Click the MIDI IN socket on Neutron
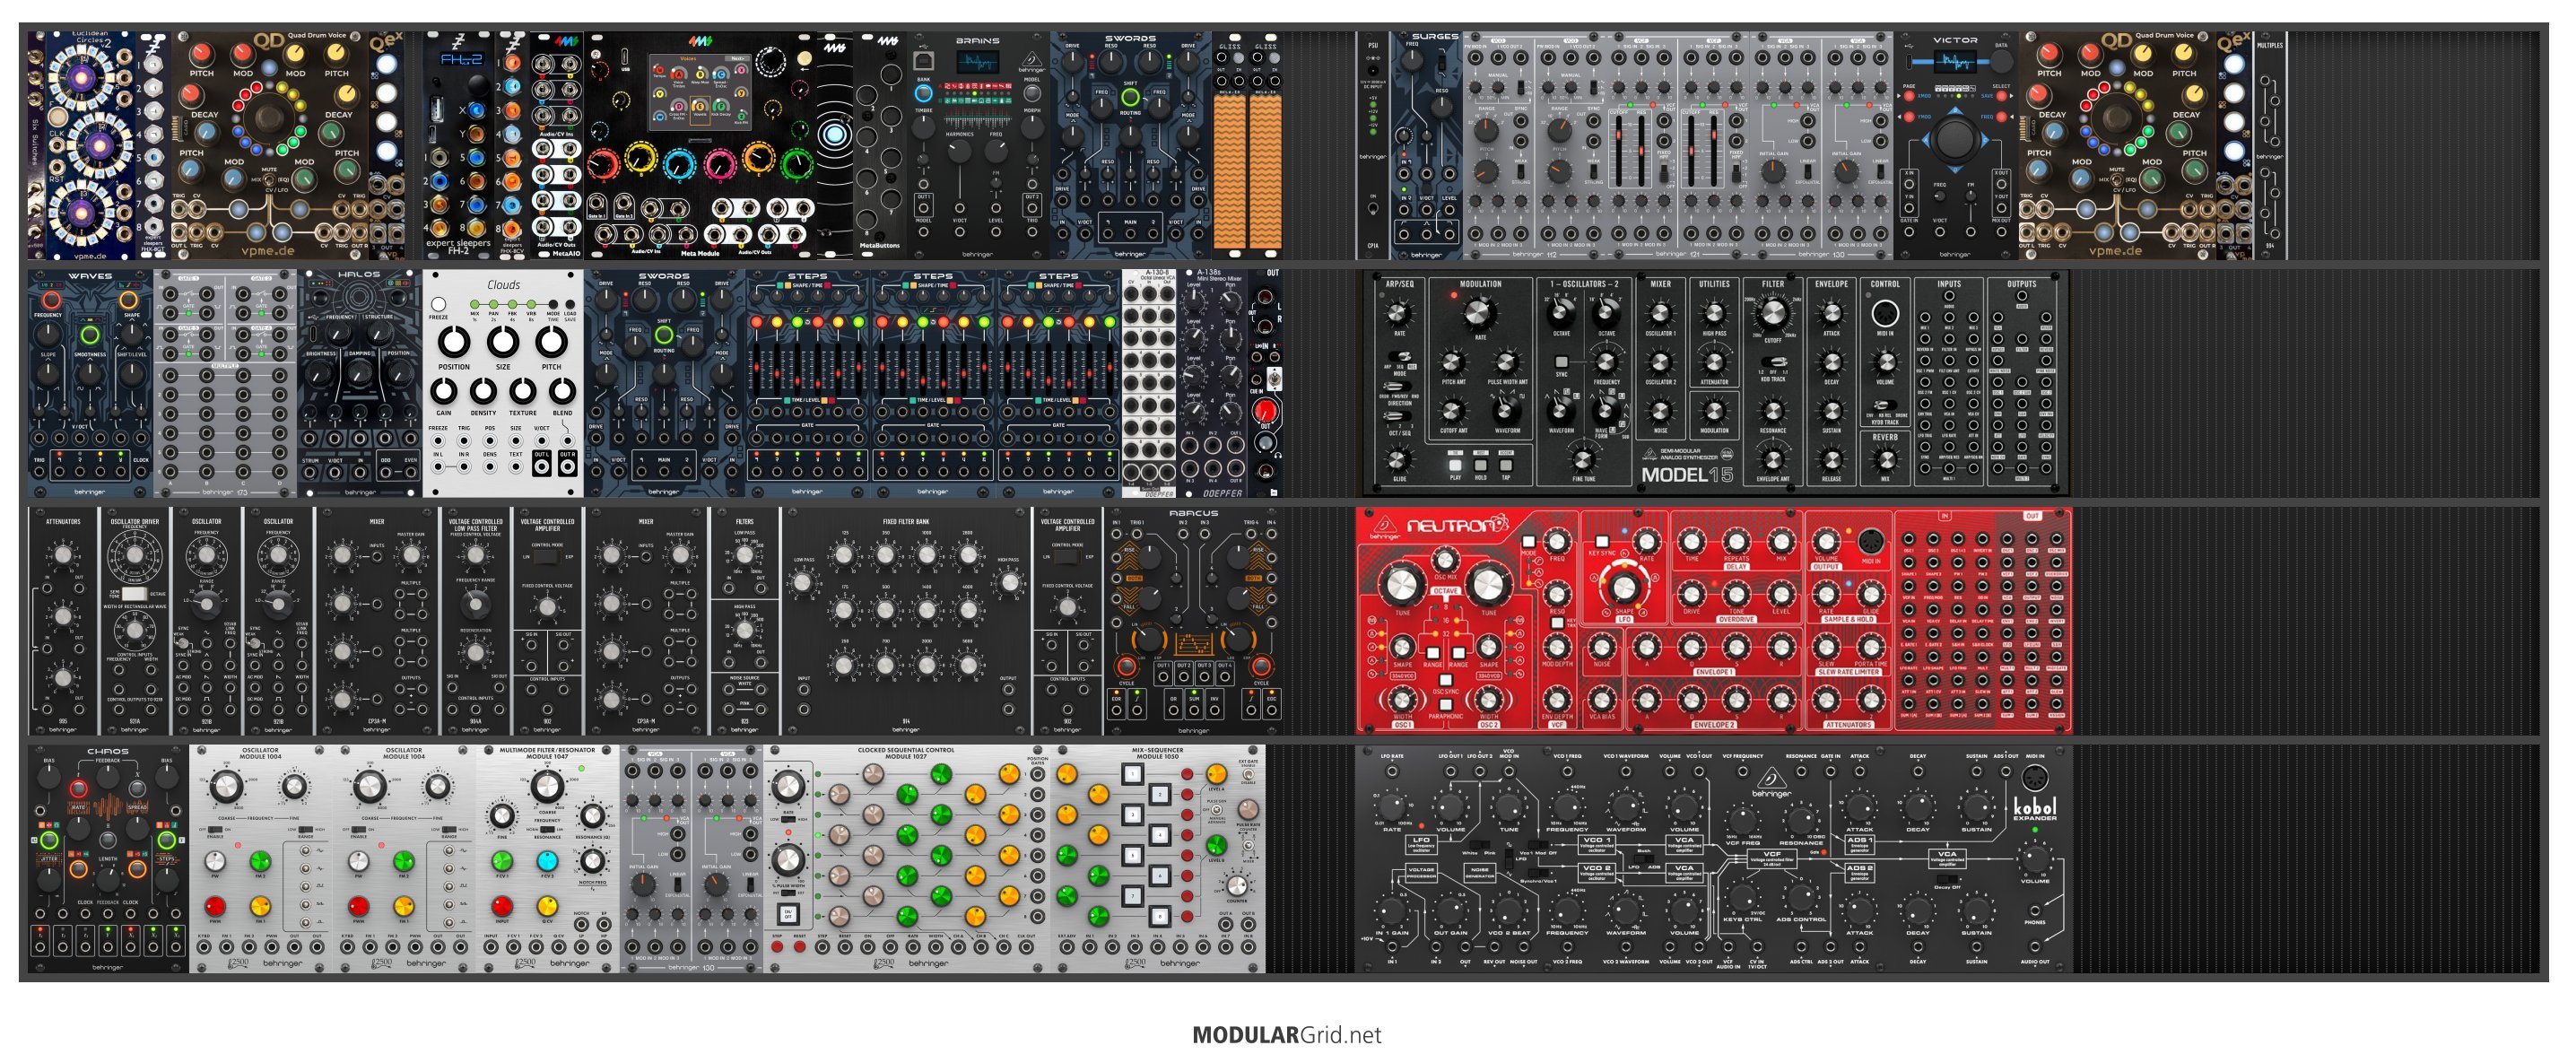Screen dimensions: 2576x1054 tap(1870, 543)
